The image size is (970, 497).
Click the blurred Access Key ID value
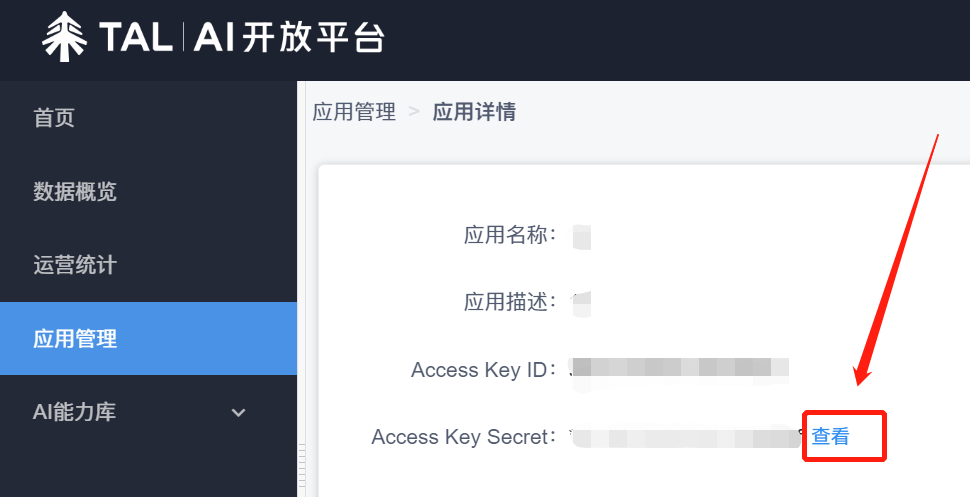(680, 368)
